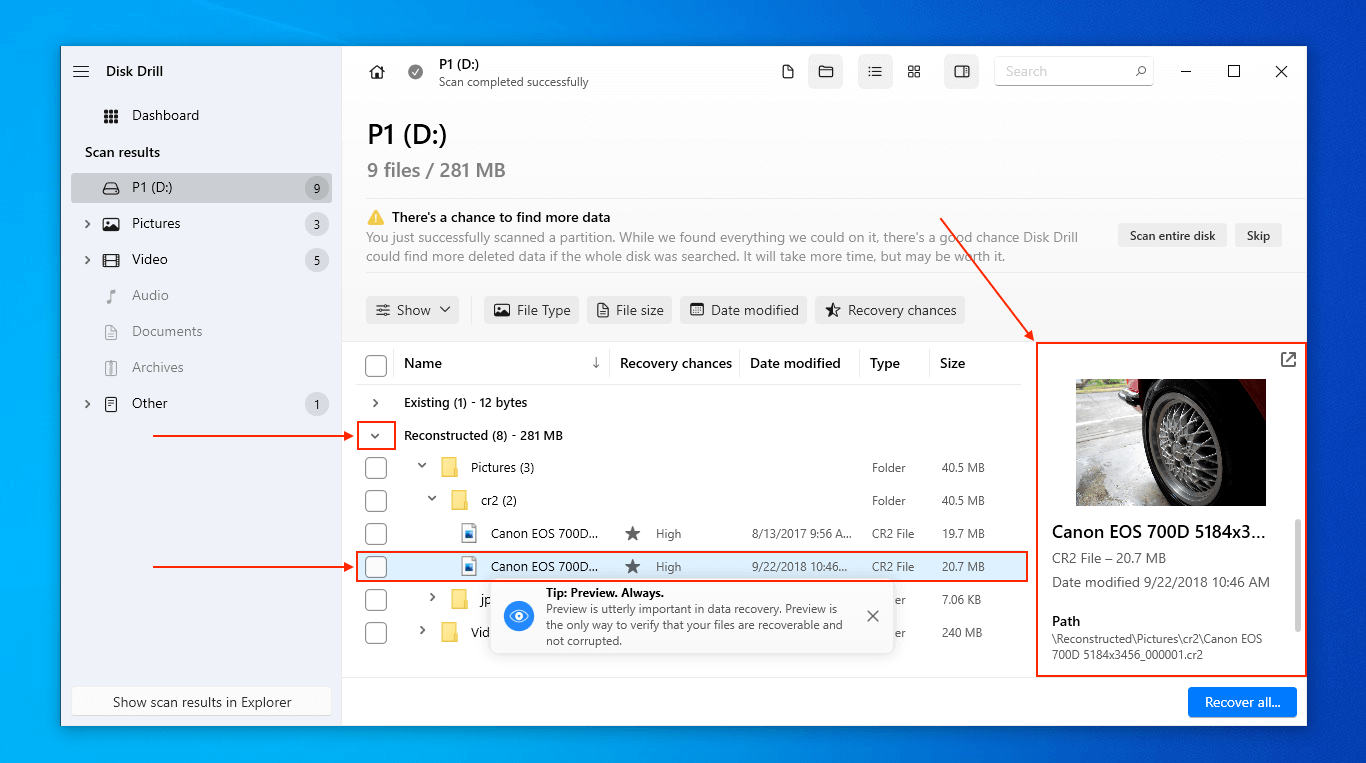The width and height of the screenshot is (1366, 763).
Task: Click the star icon on the 19.7 MB file
Action: click(633, 534)
